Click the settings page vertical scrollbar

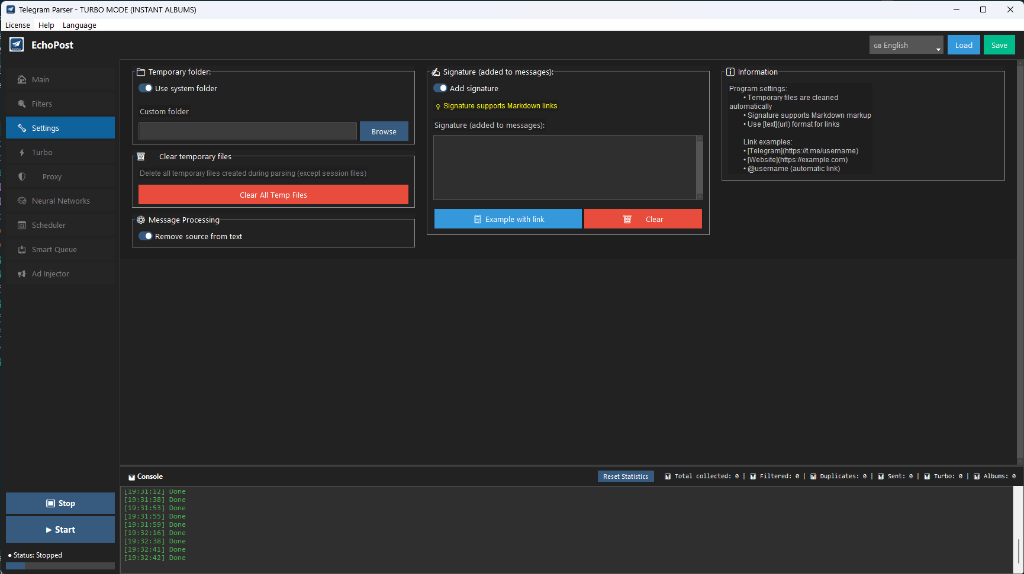1020,261
